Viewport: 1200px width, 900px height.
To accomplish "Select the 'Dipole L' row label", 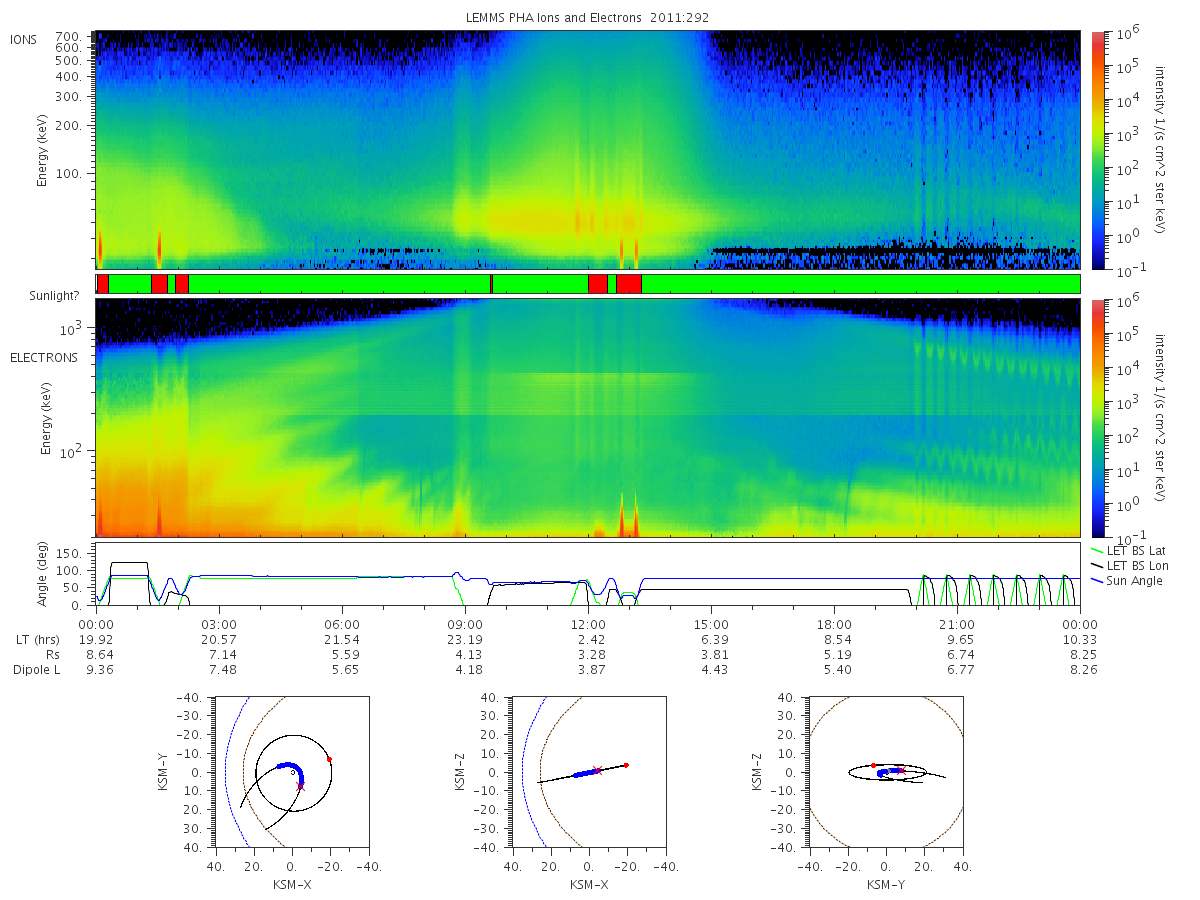I will 36,669.
